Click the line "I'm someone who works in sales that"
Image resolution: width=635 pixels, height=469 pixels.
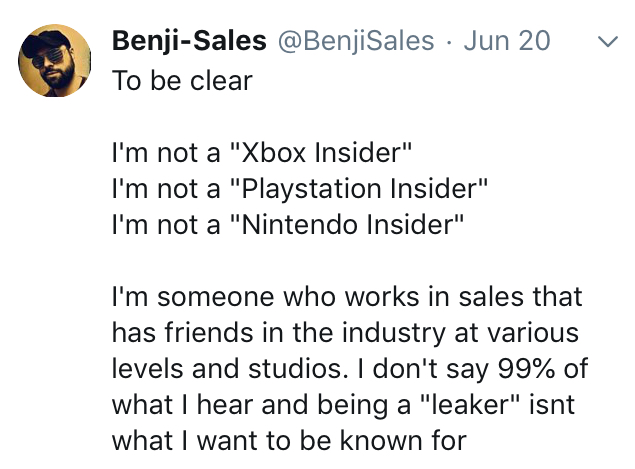[347, 296]
